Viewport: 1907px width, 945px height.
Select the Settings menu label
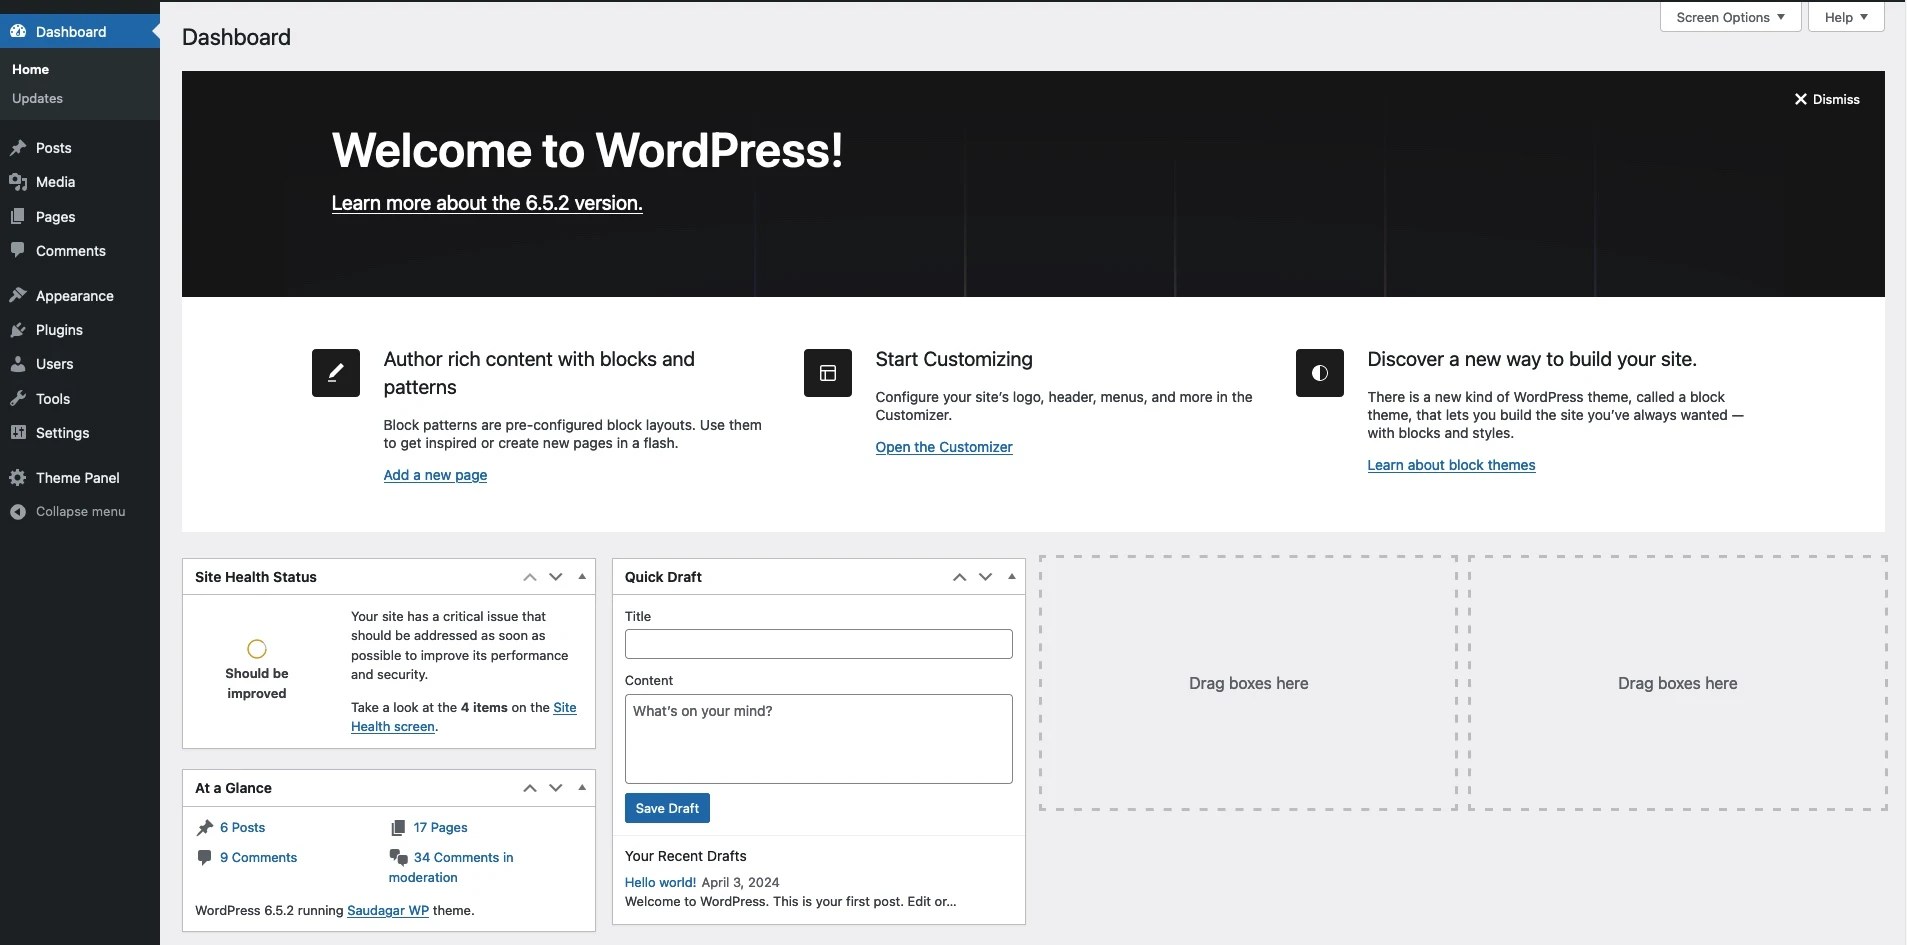coord(63,433)
